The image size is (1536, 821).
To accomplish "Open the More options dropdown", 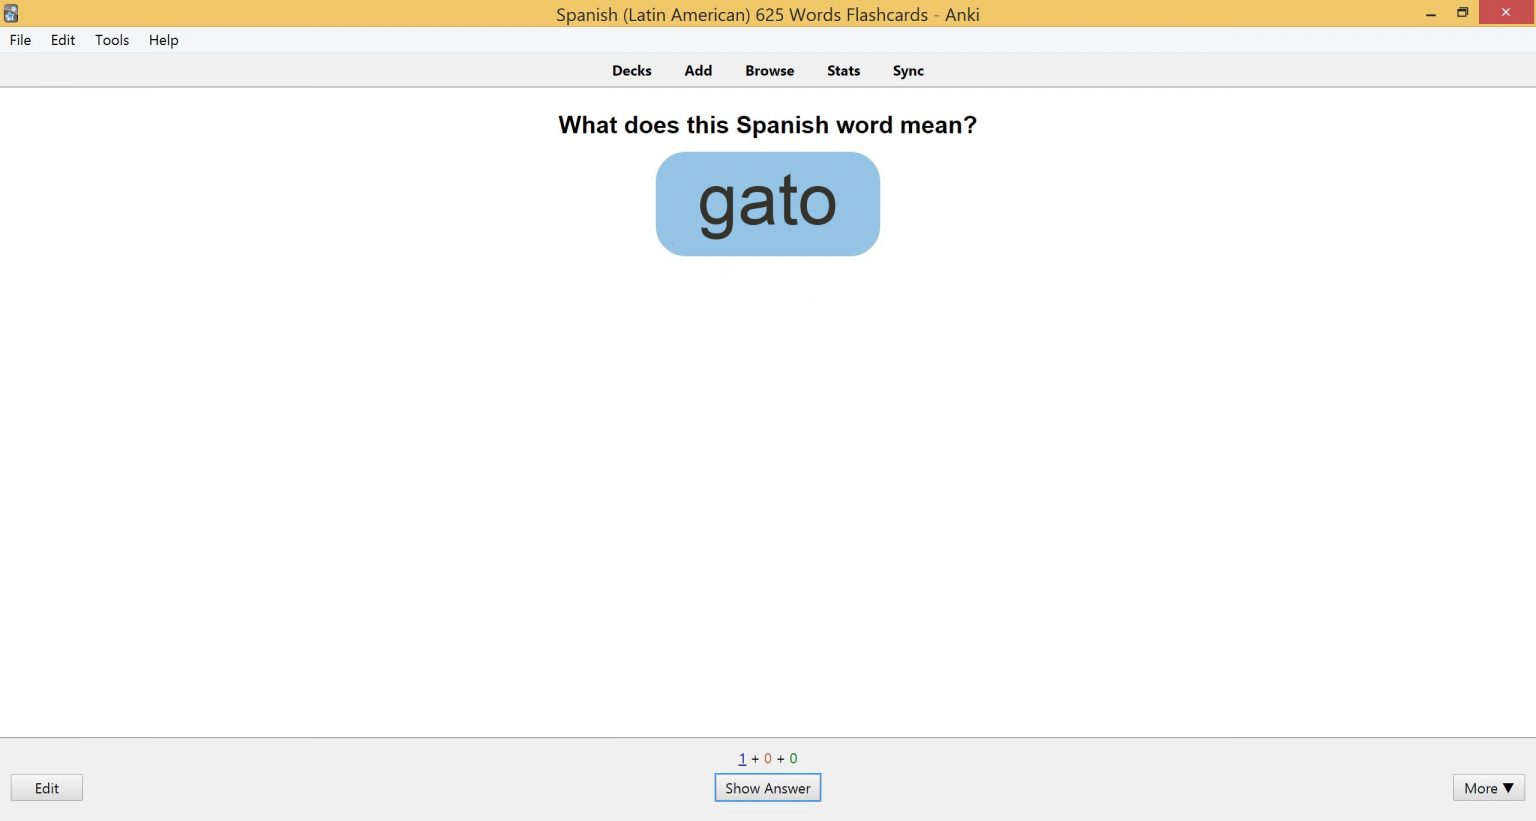I will [x=1487, y=788].
